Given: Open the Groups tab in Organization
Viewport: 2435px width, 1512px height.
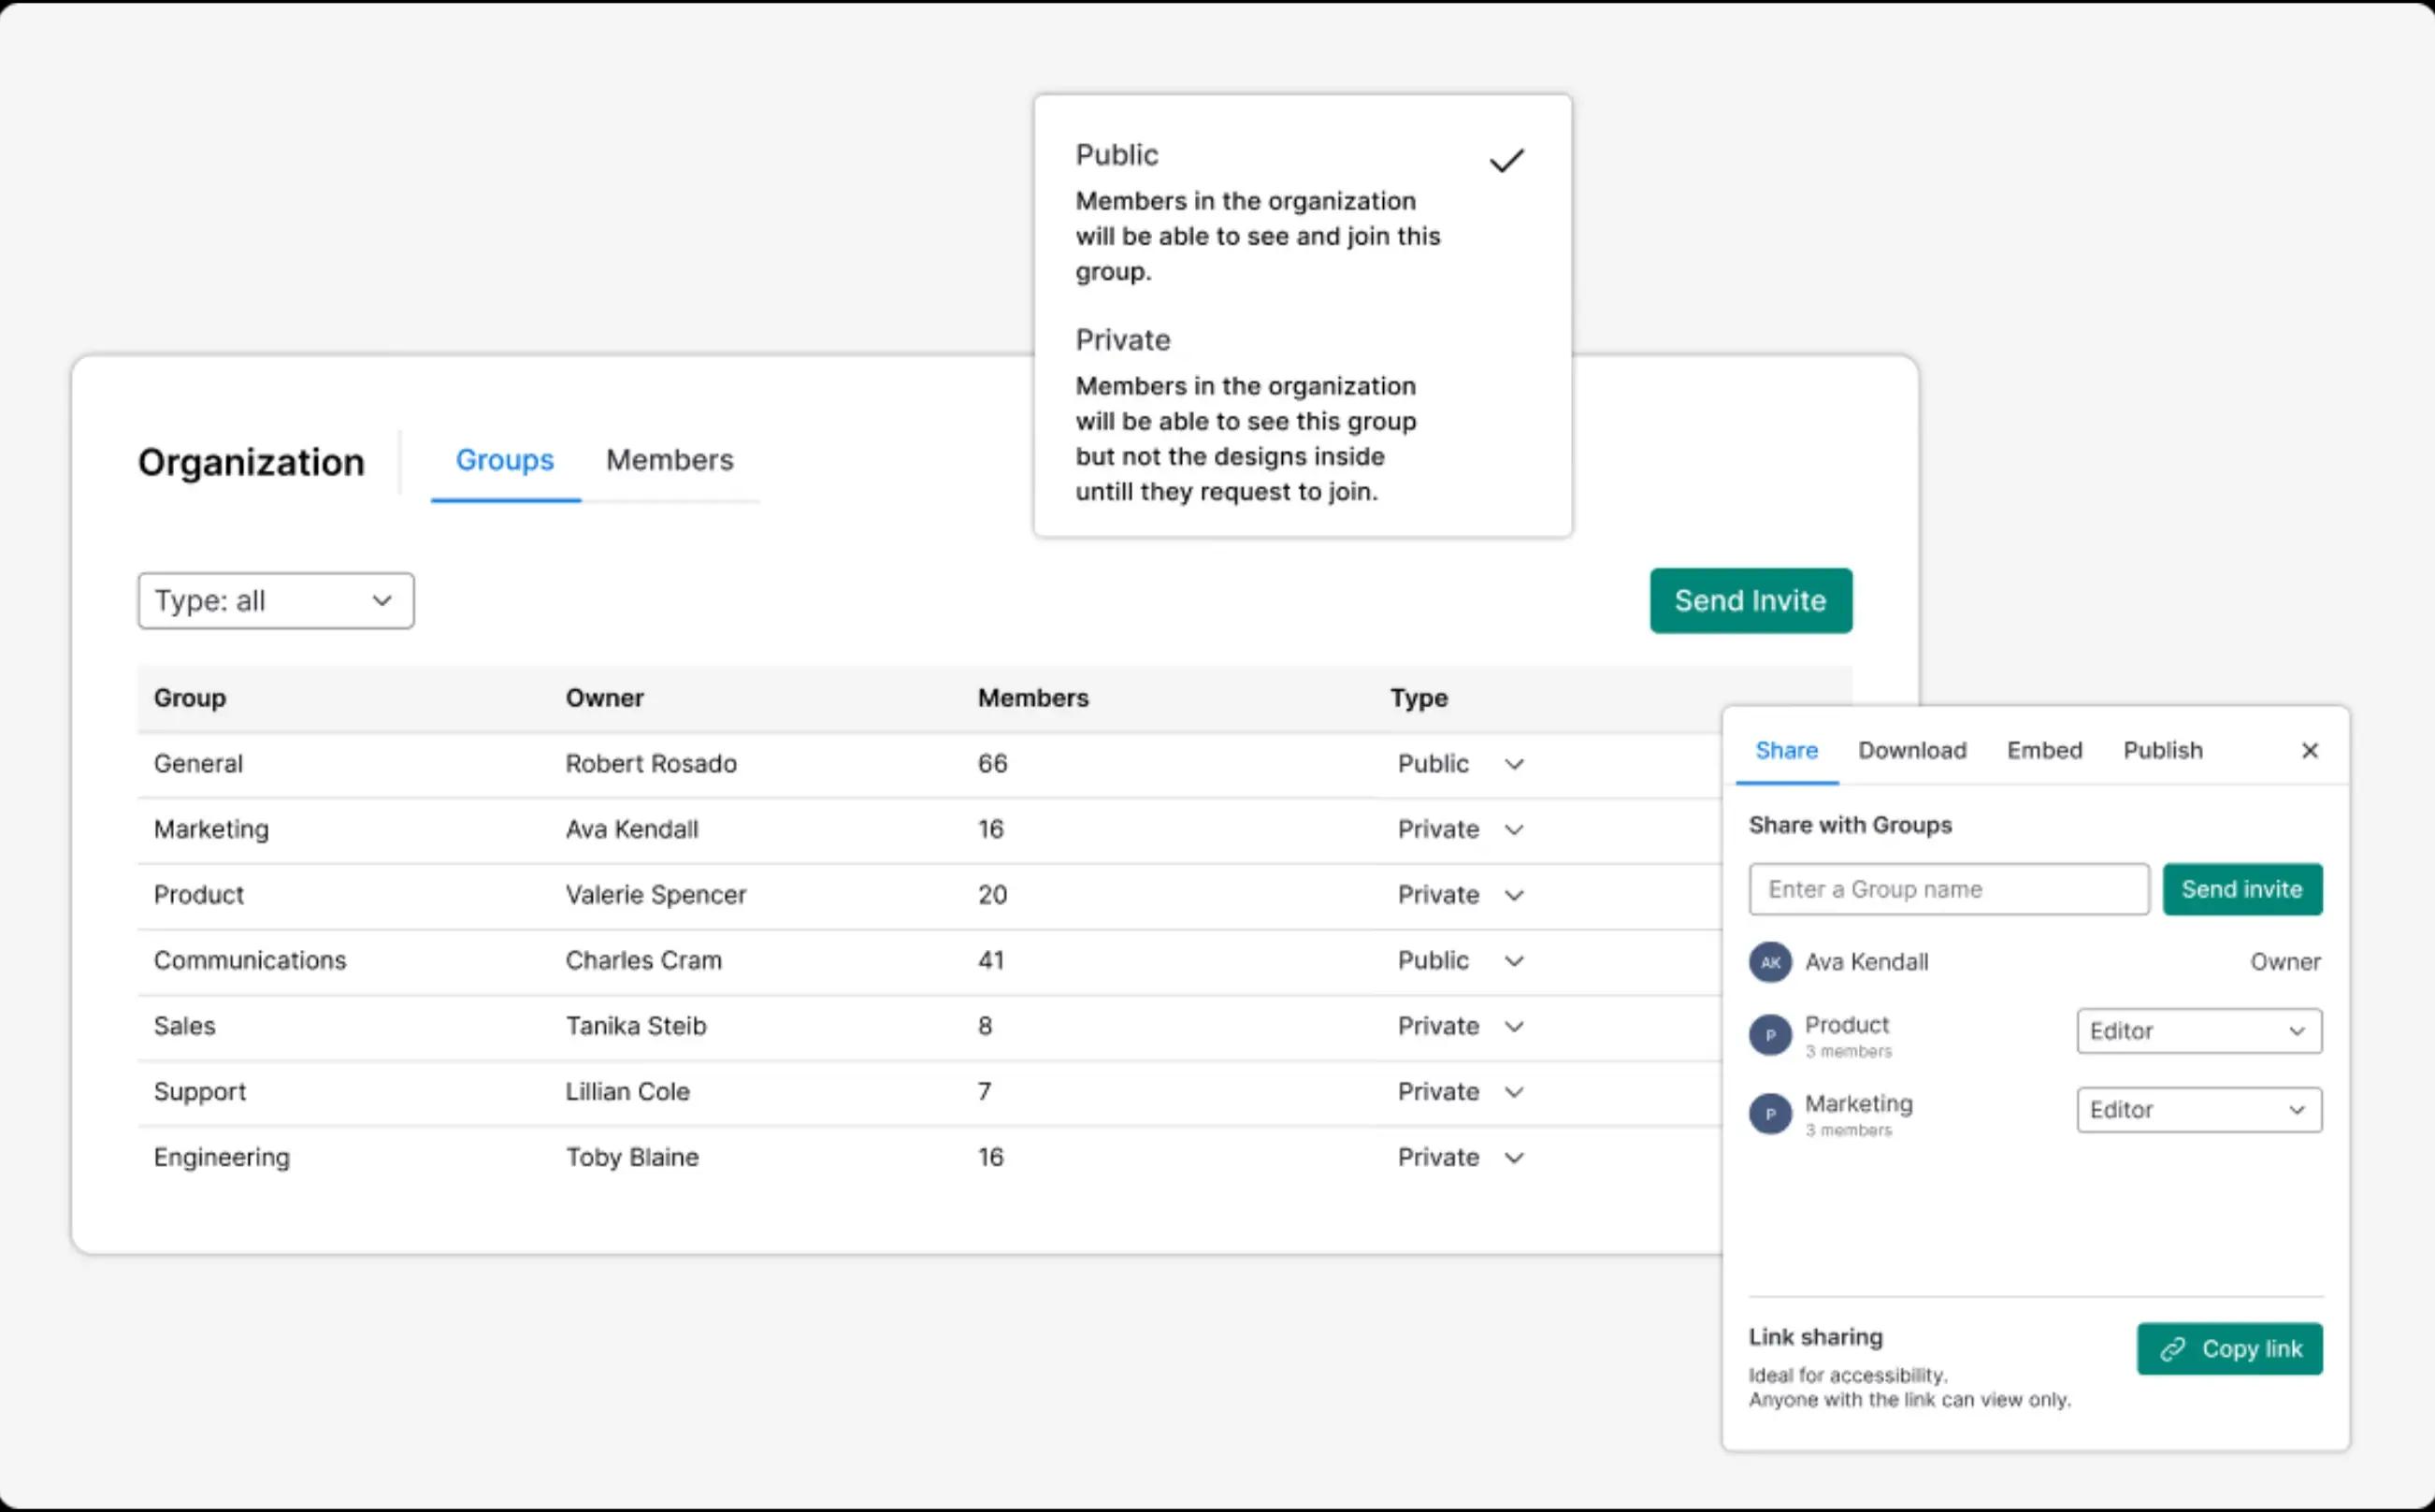Looking at the screenshot, I should (503, 460).
